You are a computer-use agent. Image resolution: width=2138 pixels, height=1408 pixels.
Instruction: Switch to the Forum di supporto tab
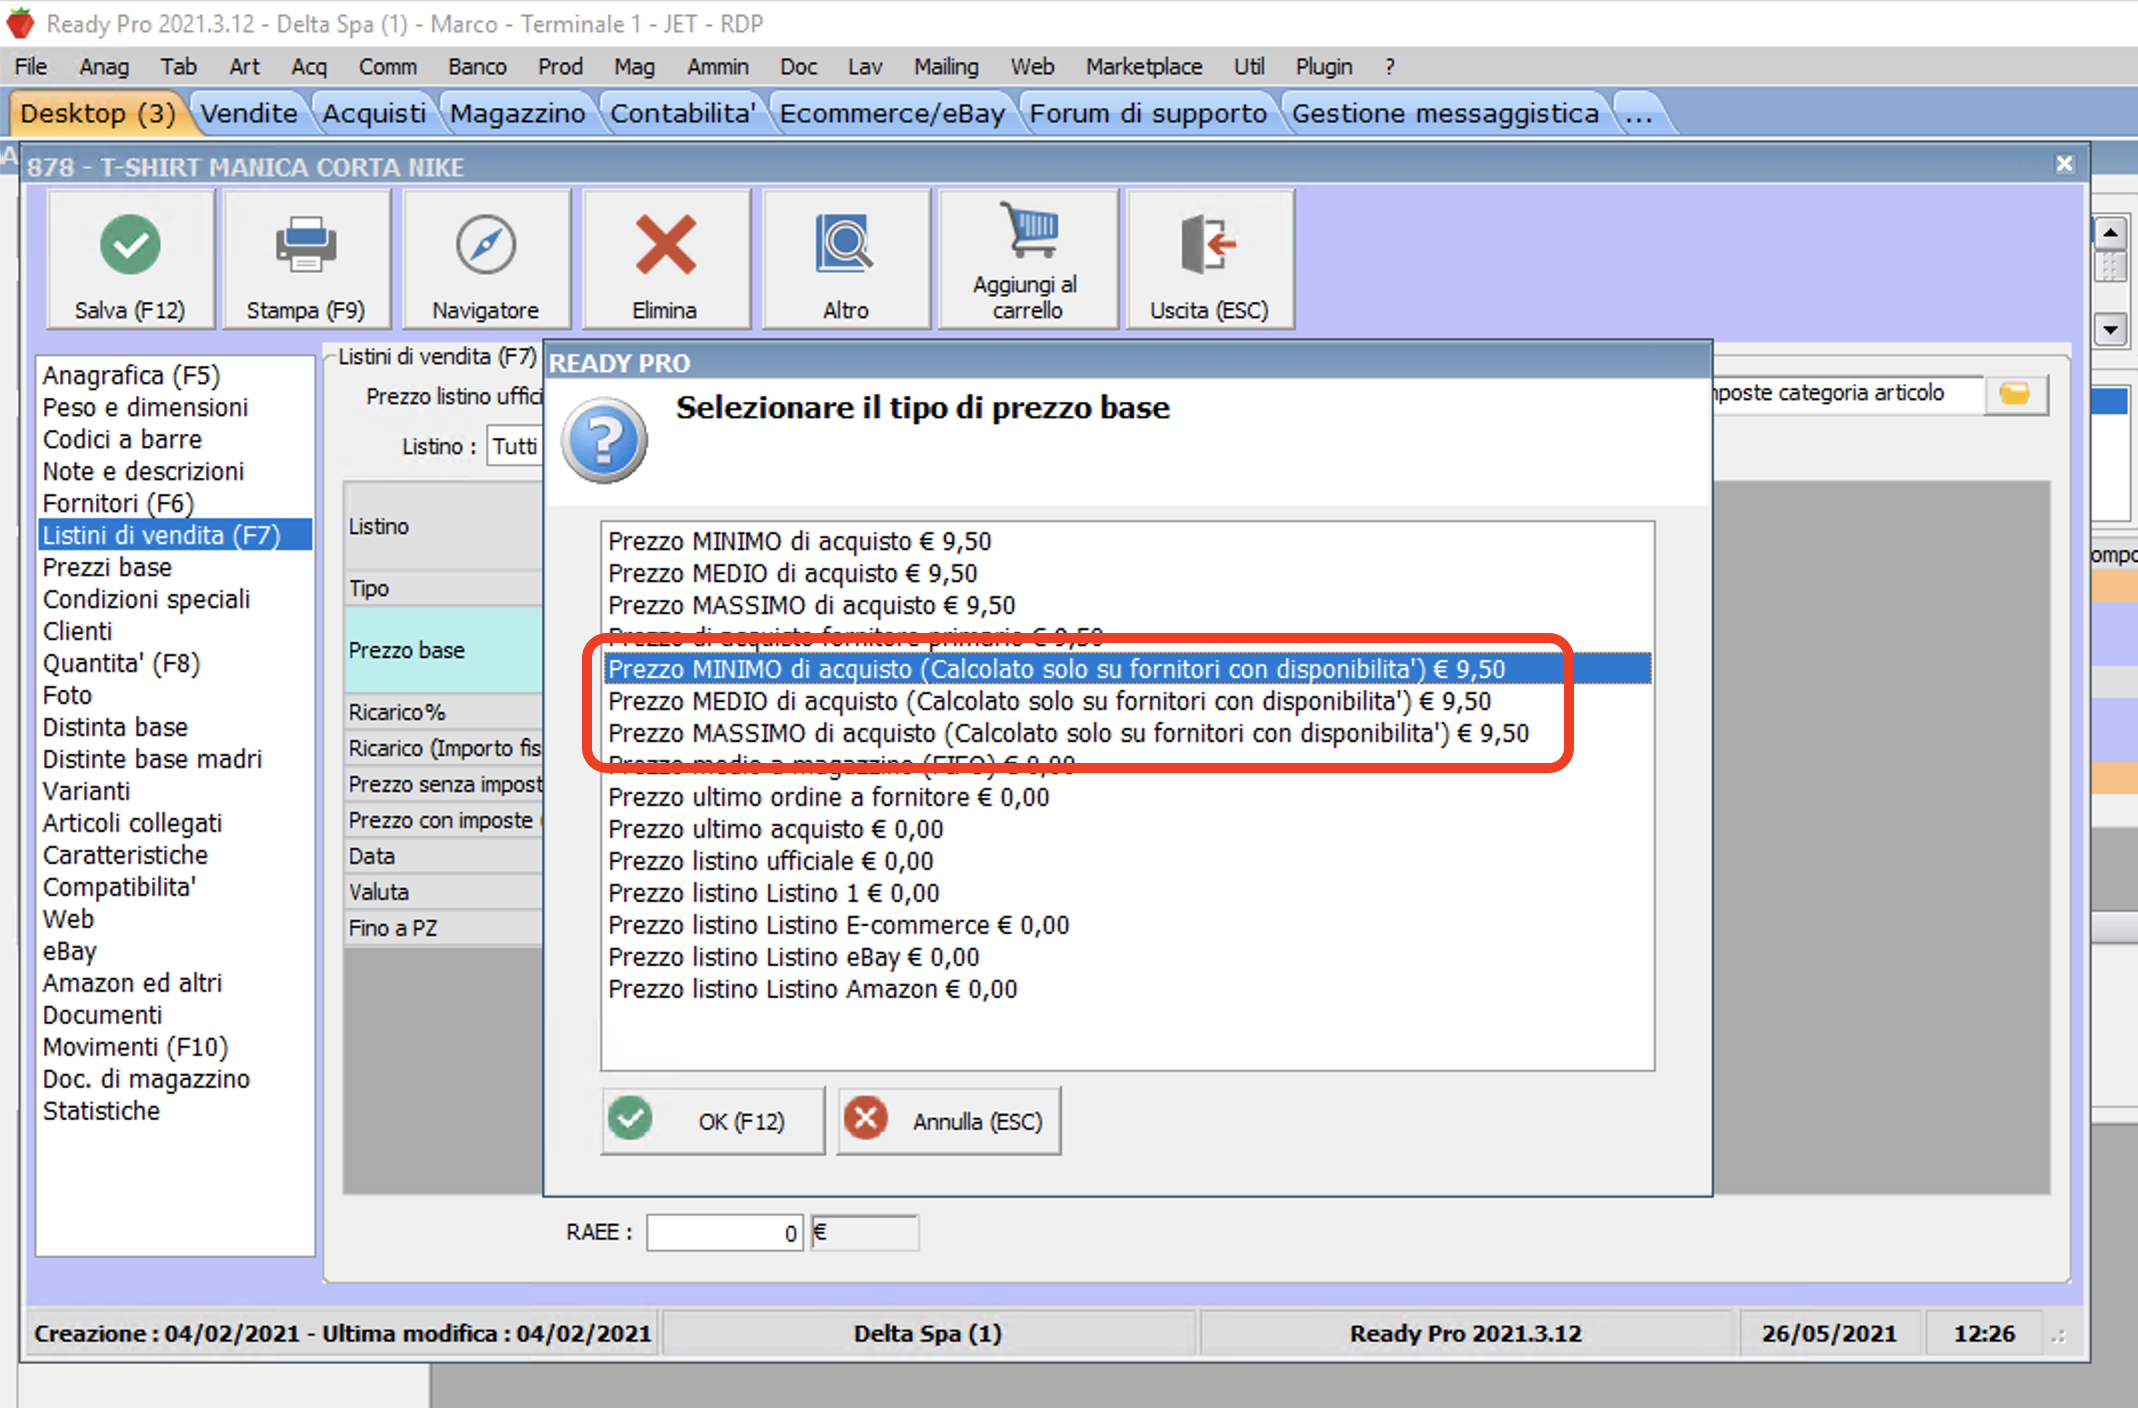[1148, 113]
